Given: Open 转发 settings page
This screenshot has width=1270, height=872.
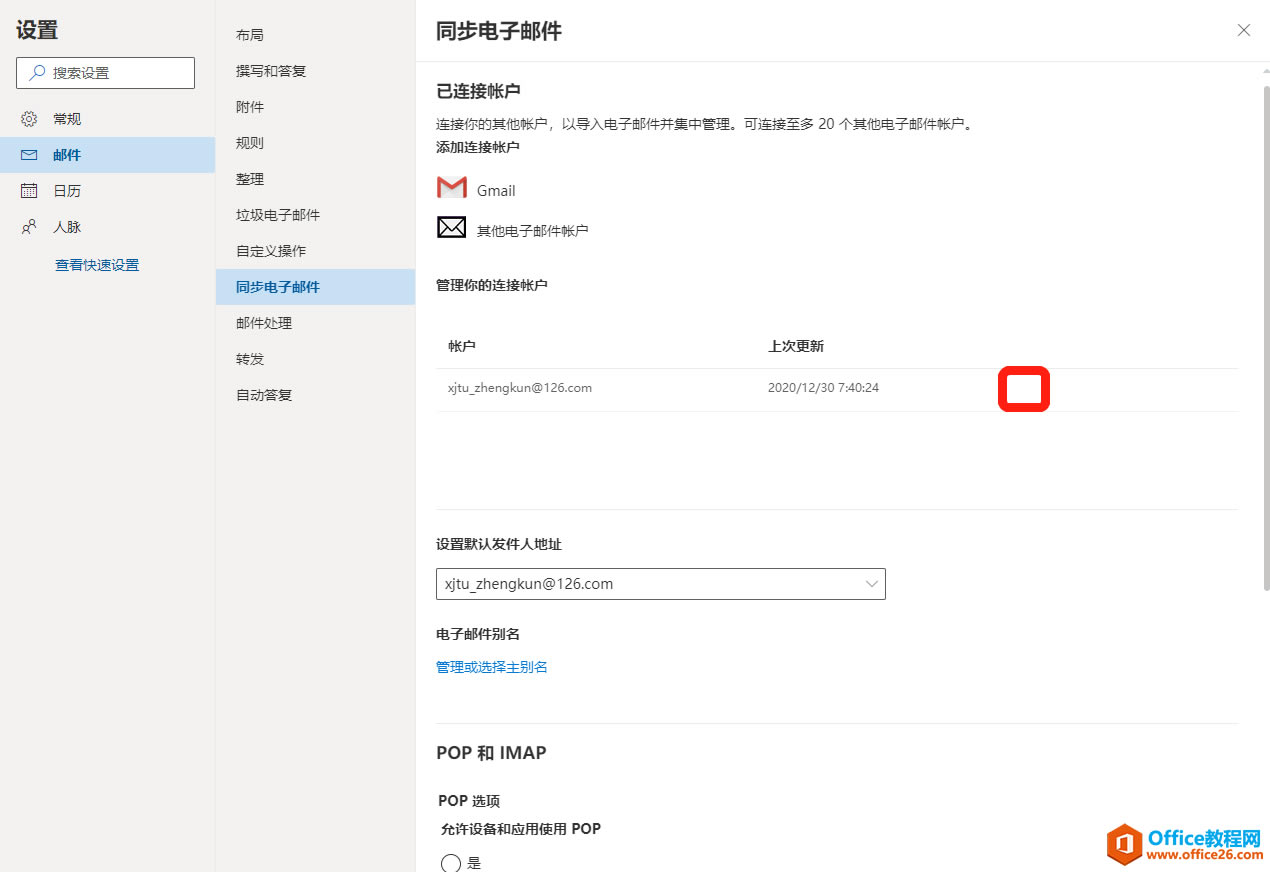Looking at the screenshot, I should 315,359.
